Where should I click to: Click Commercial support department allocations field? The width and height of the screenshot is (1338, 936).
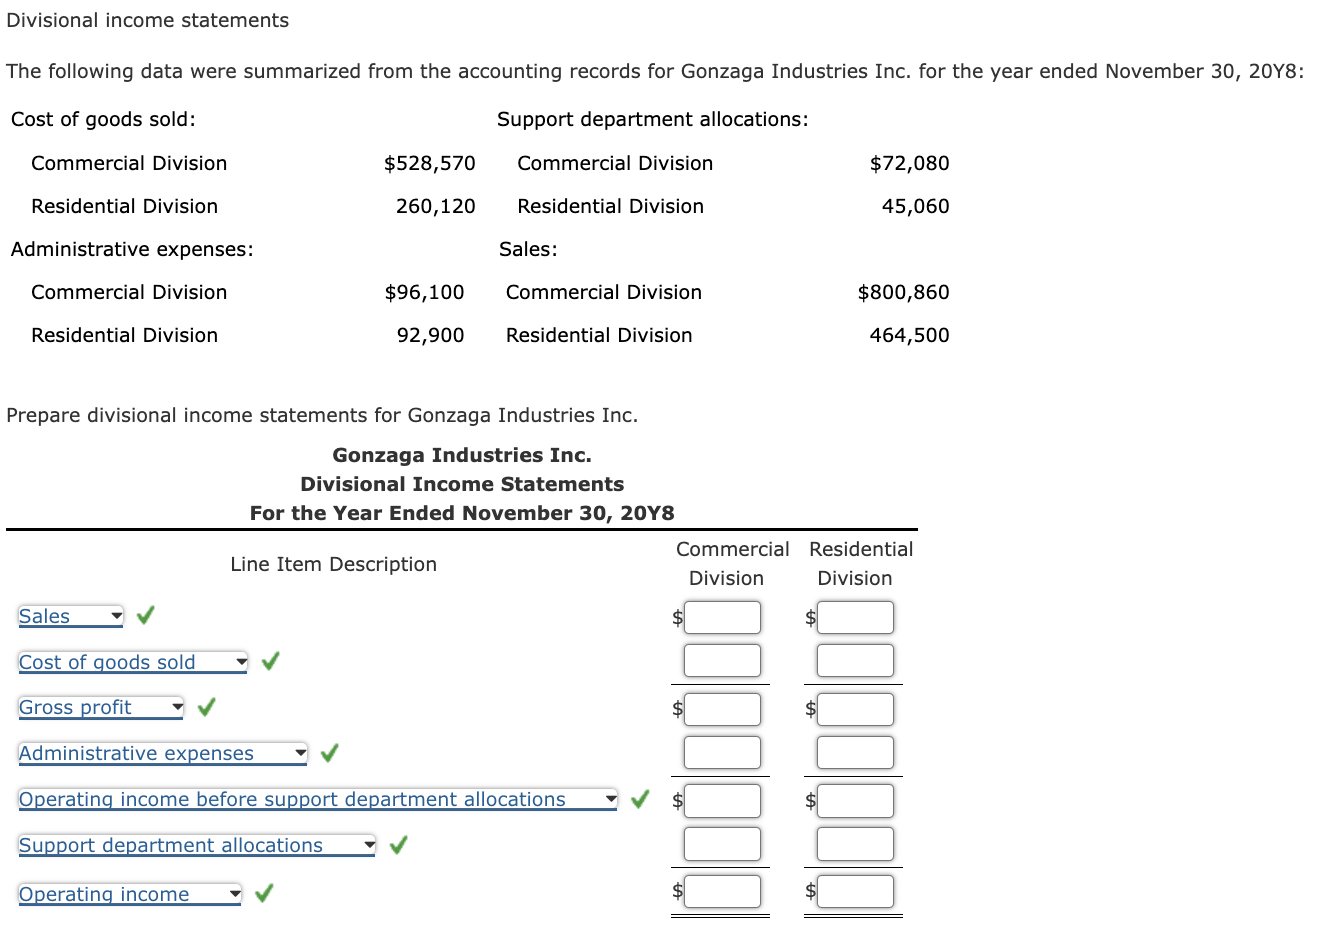[722, 844]
